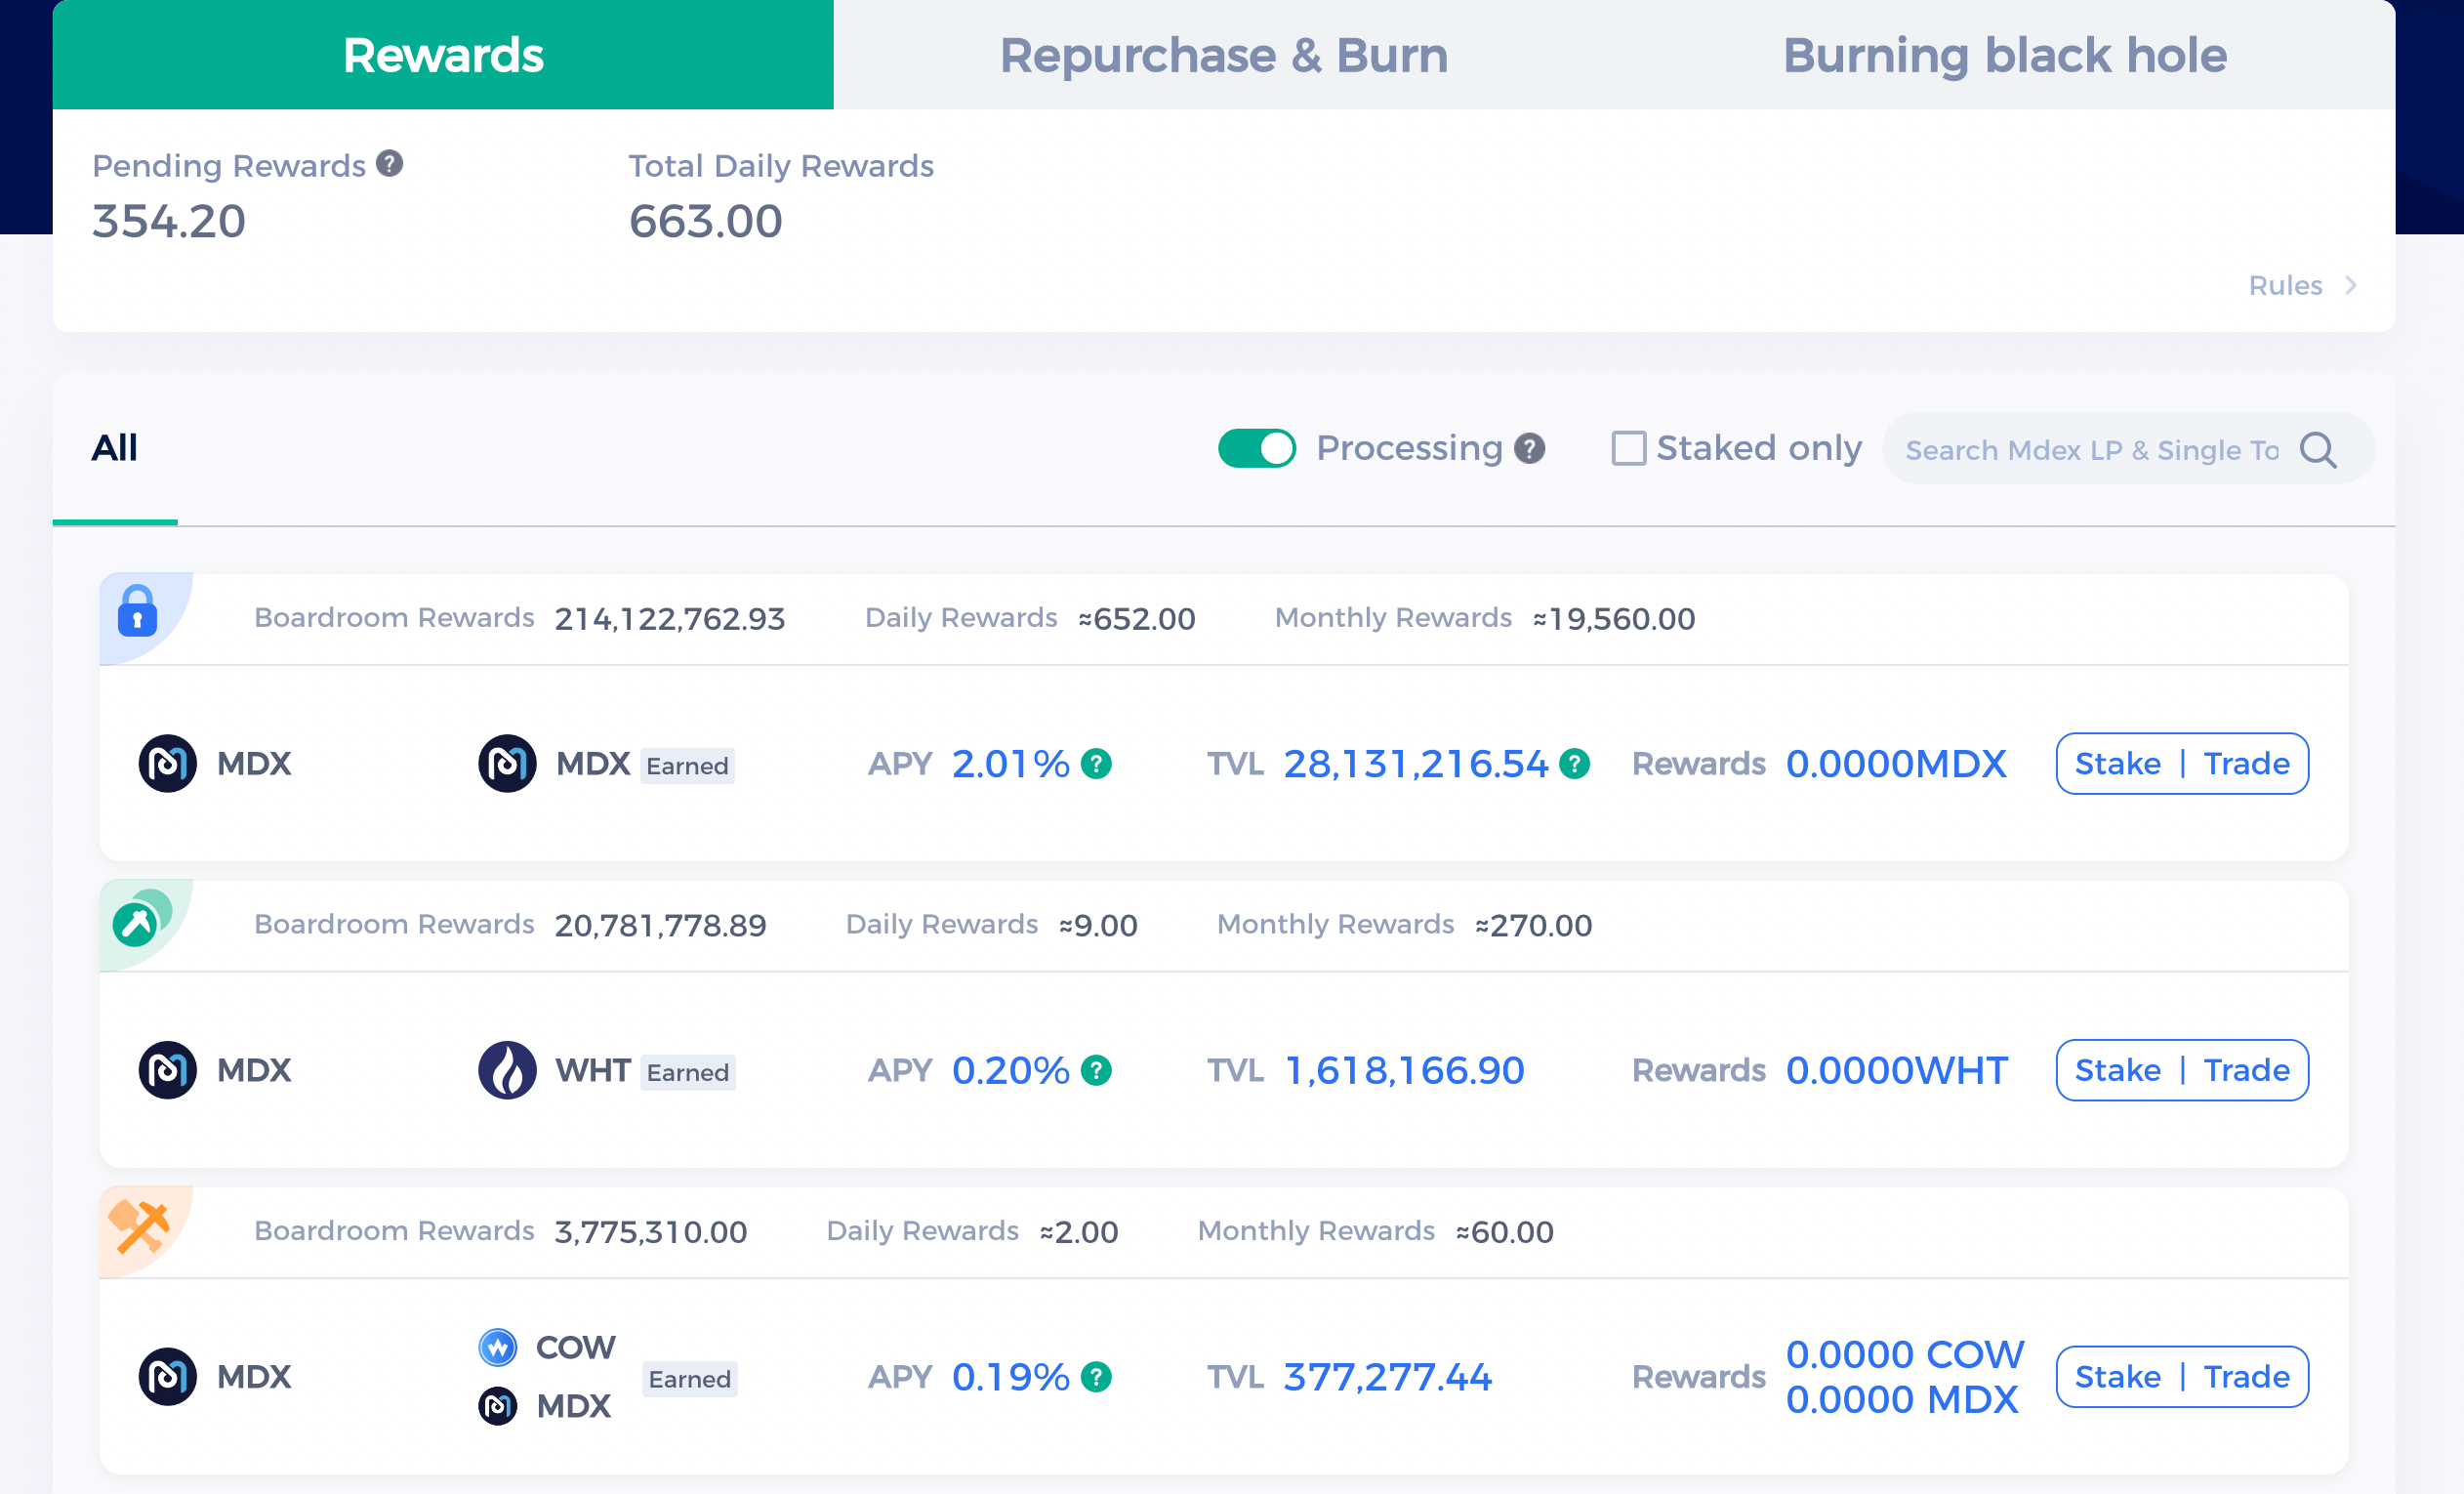Select the All filter tab
Image resolution: width=2464 pixels, height=1494 pixels.
point(114,448)
